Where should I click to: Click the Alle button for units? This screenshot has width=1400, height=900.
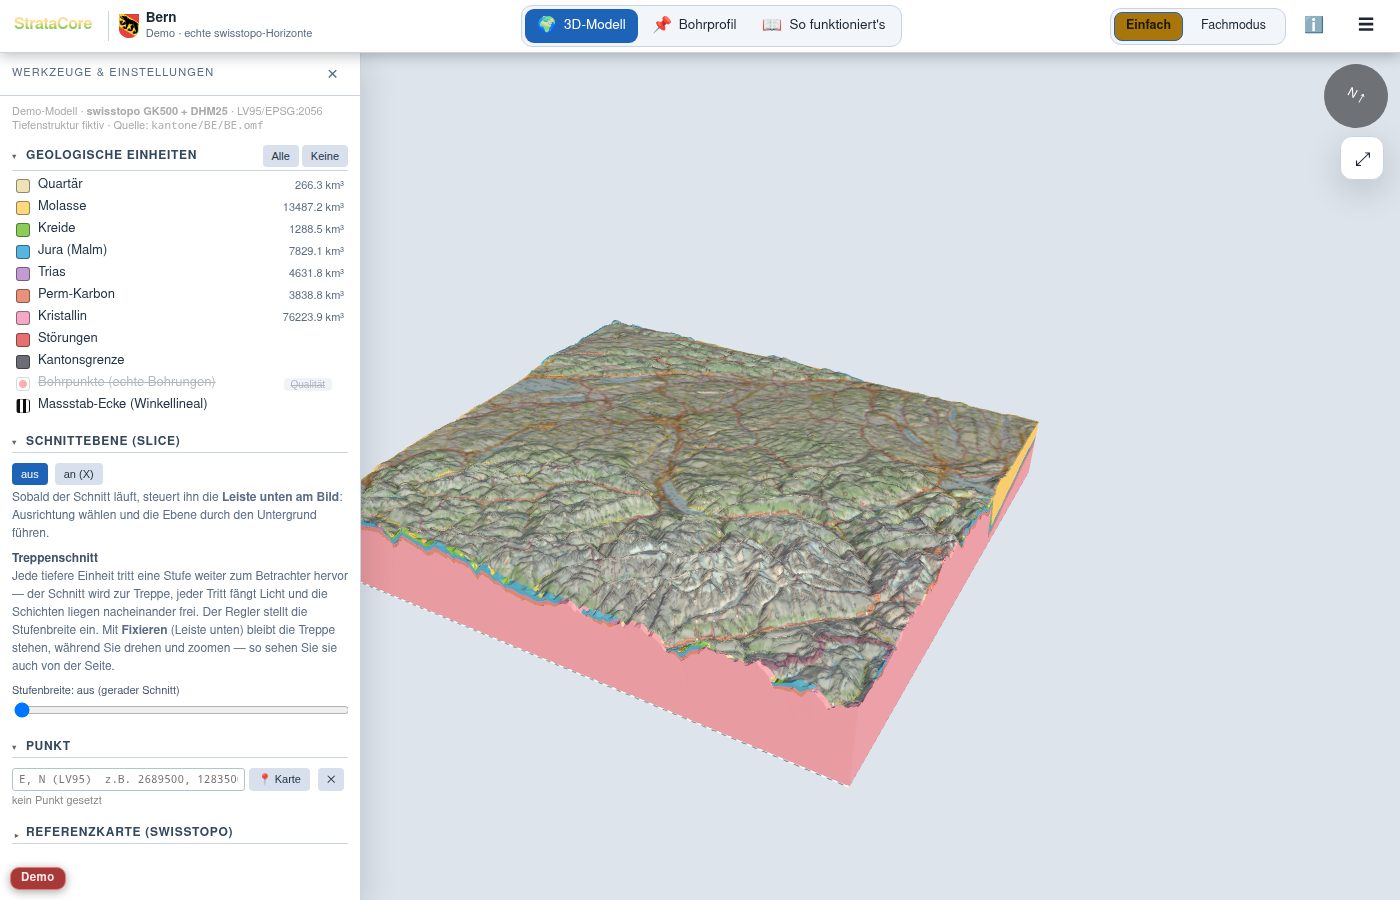(x=281, y=156)
